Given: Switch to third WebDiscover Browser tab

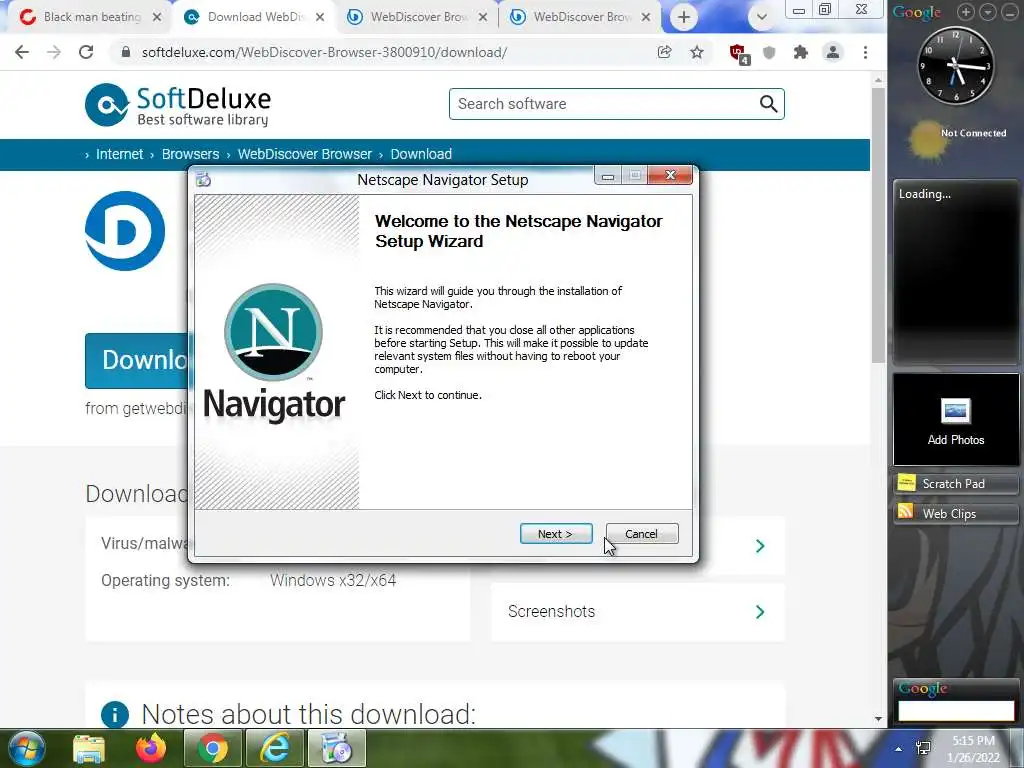Looking at the screenshot, I should (419, 17).
